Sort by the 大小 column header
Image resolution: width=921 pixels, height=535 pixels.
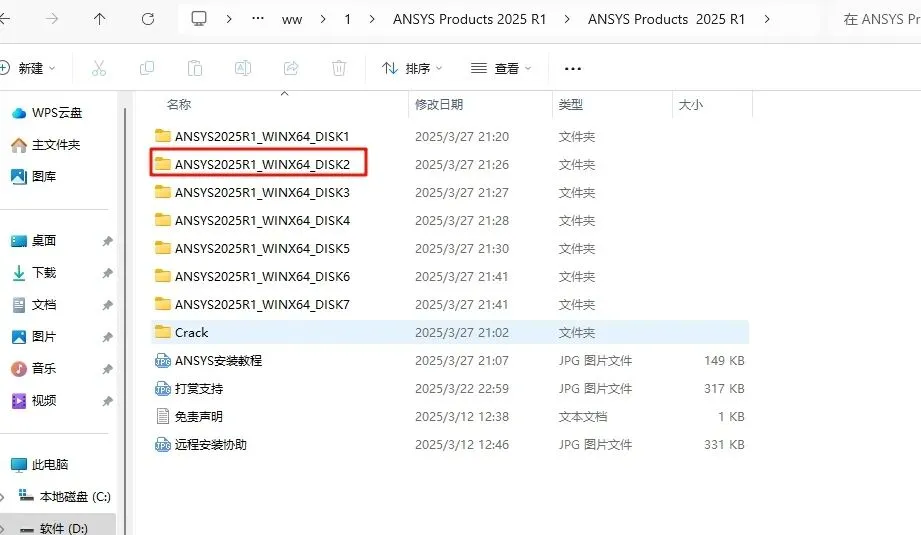click(691, 105)
